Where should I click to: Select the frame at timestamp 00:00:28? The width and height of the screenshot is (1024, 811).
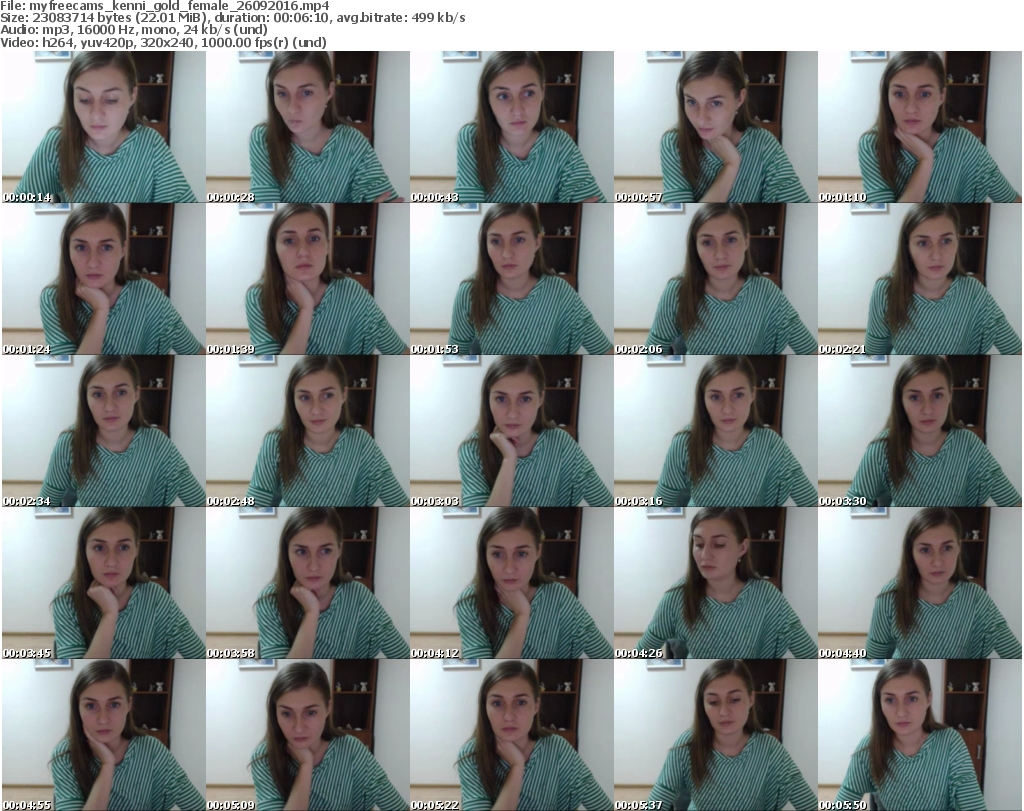click(307, 127)
